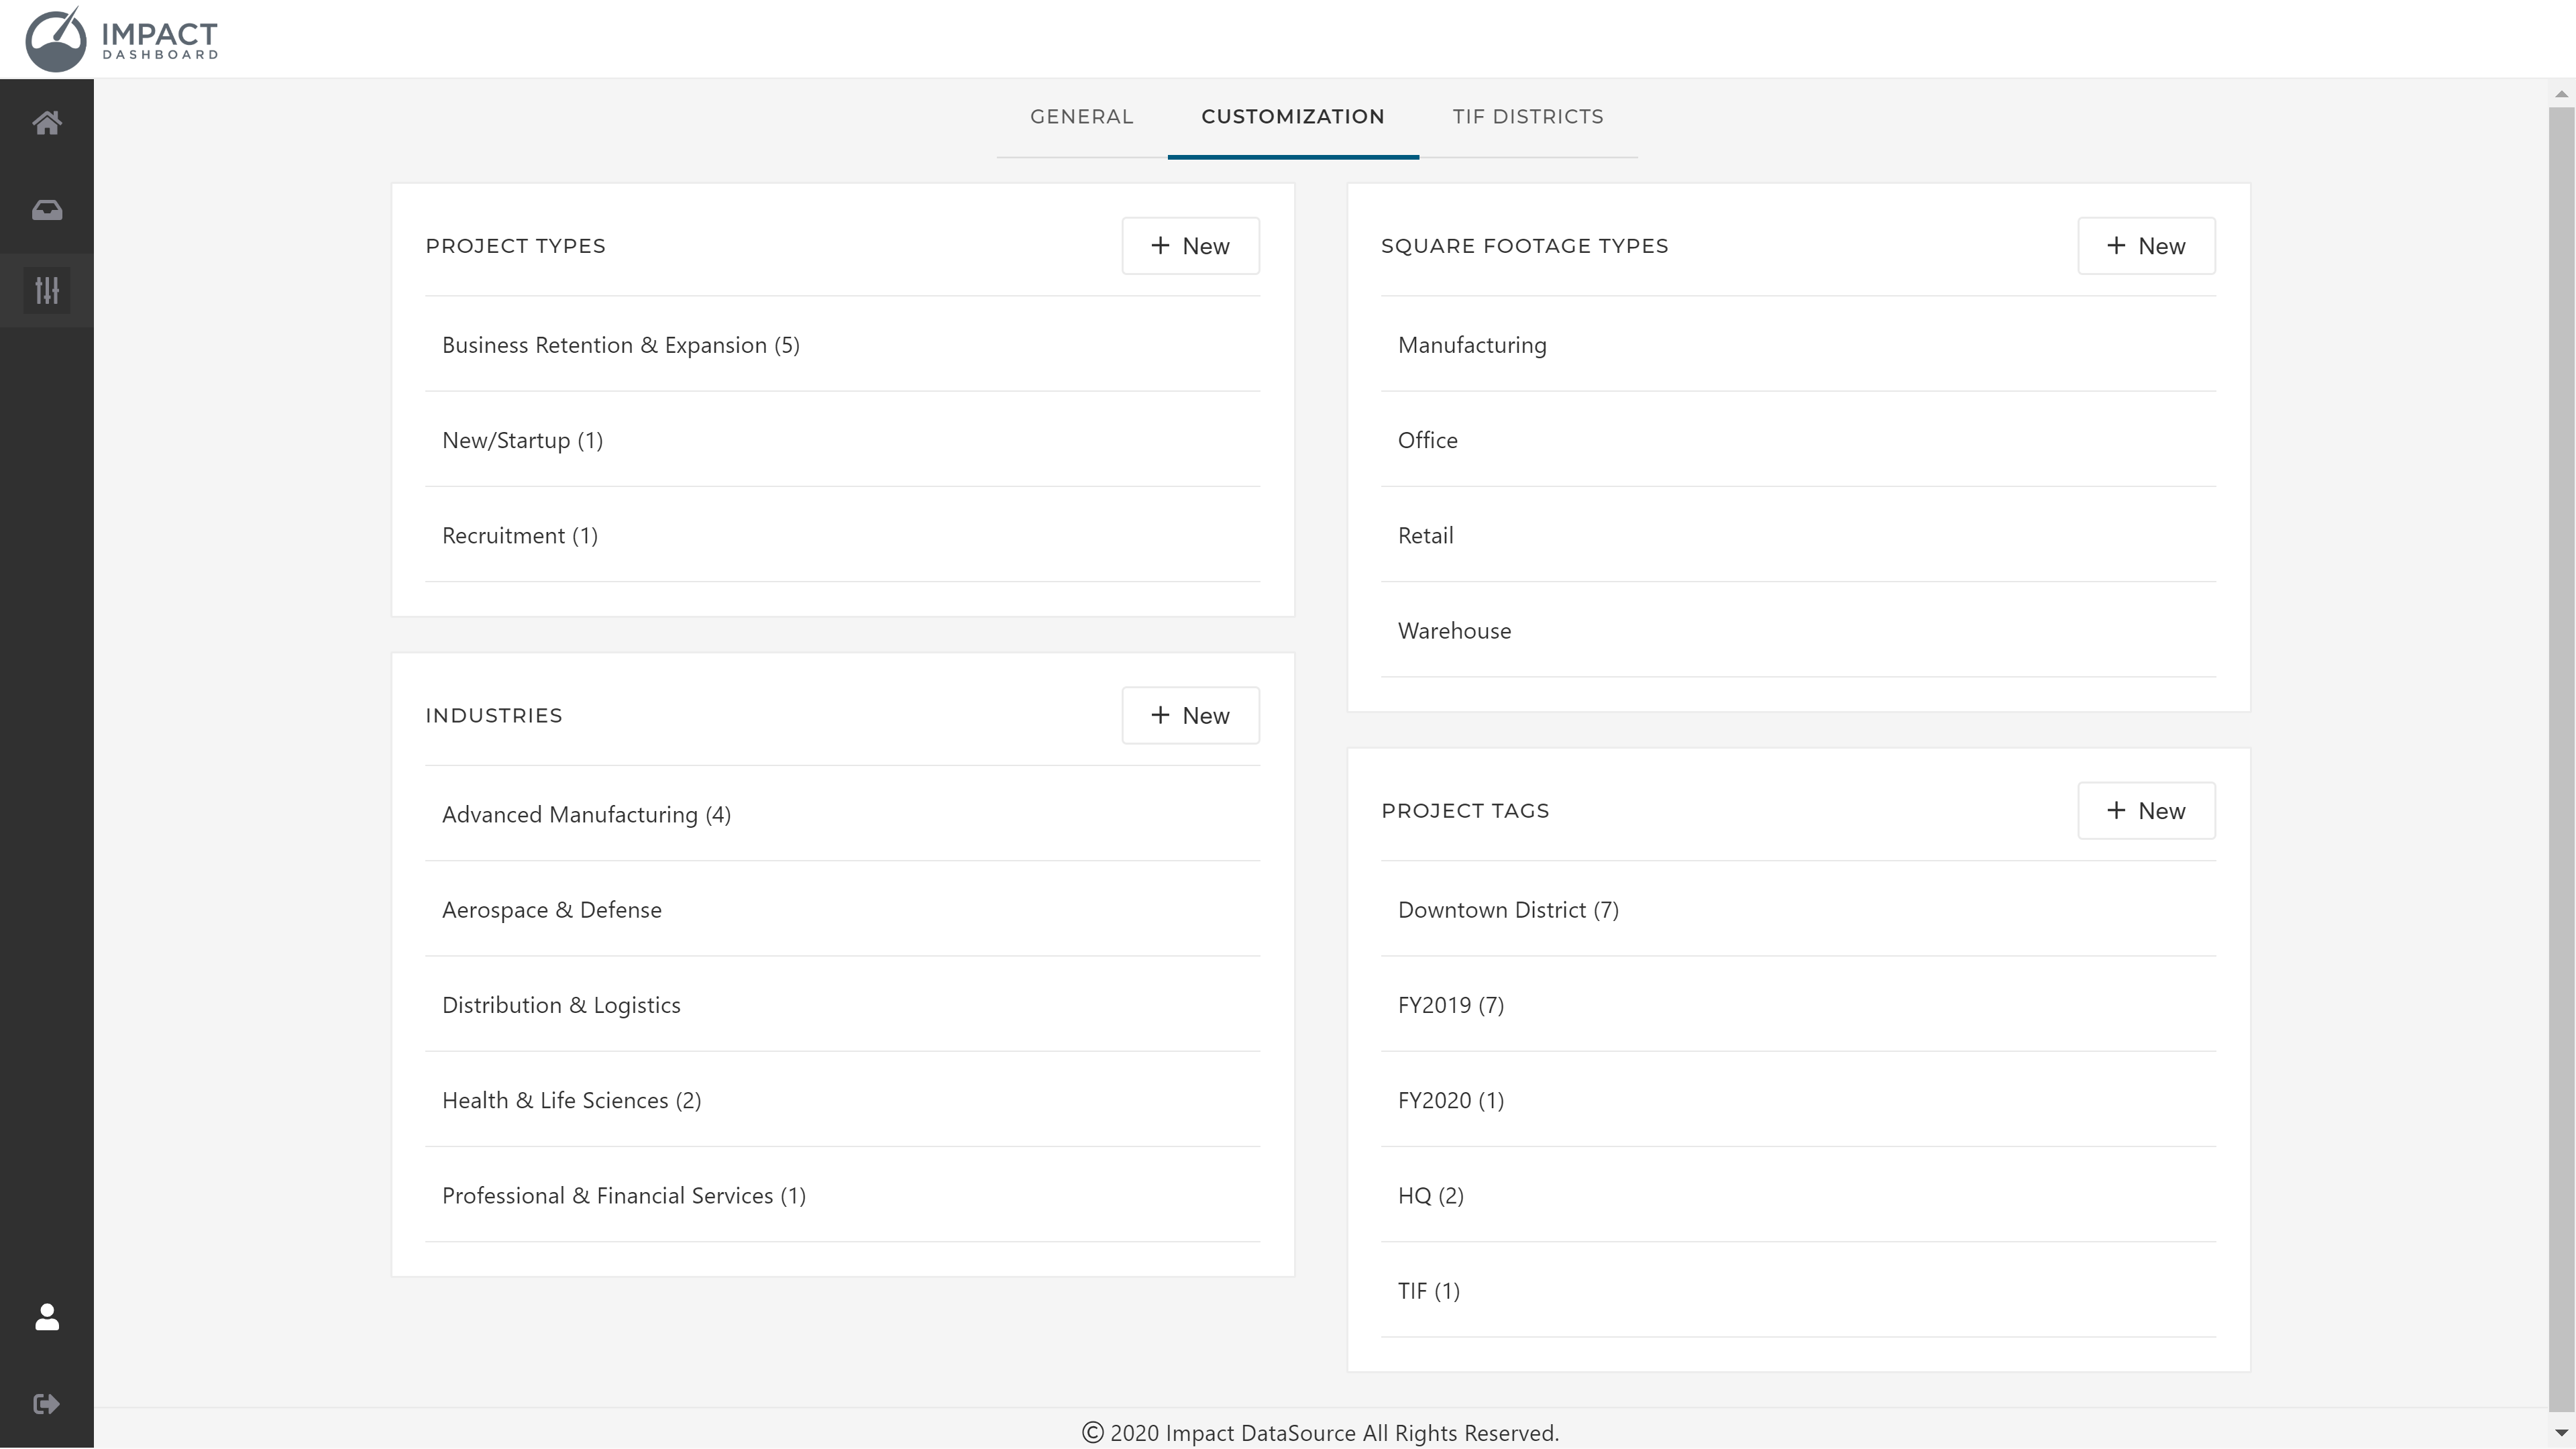Click the scrollbar up arrow
This screenshot has width=2576, height=1449.
click(2561, 94)
